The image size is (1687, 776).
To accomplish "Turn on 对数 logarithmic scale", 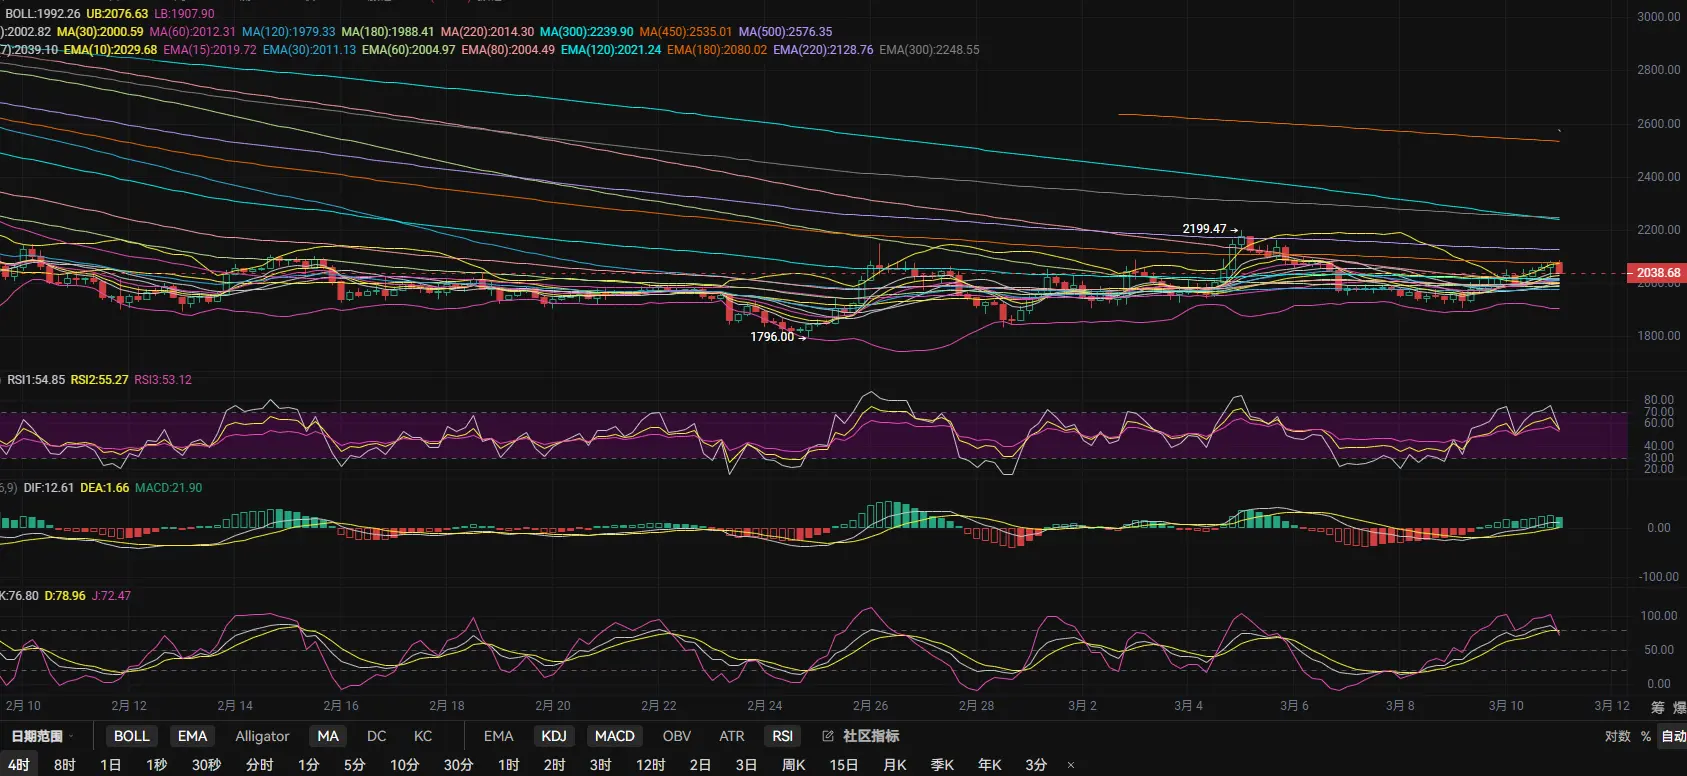I will click(x=1617, y=736).
